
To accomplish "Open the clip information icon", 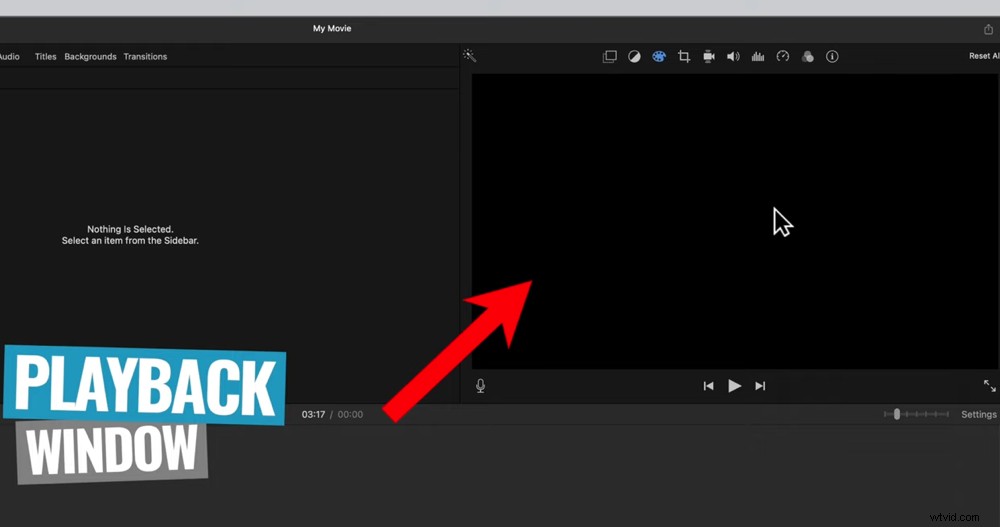I will coord(832,56).
